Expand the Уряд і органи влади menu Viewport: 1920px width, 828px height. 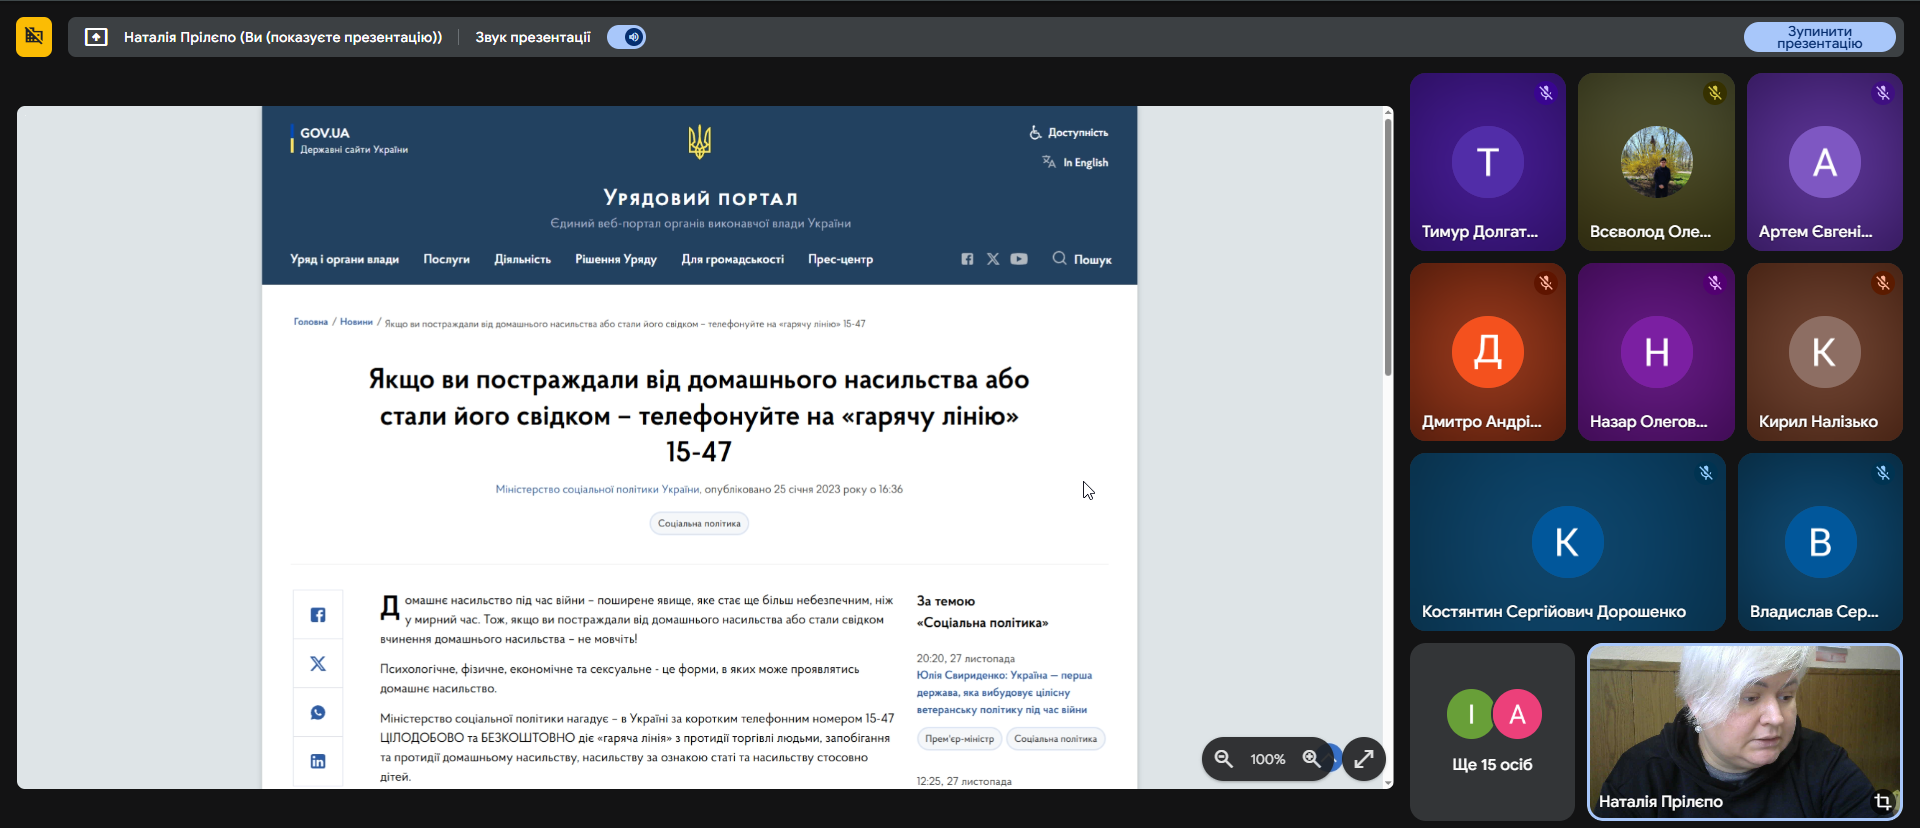click(x=344, y=259)
